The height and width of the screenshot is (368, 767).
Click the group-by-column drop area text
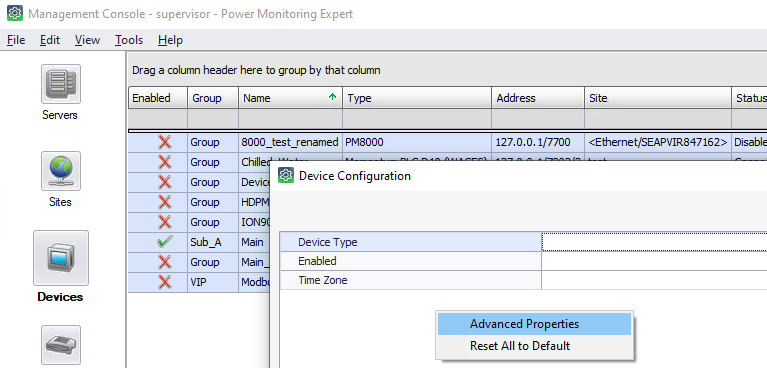[x=256, y=70]
